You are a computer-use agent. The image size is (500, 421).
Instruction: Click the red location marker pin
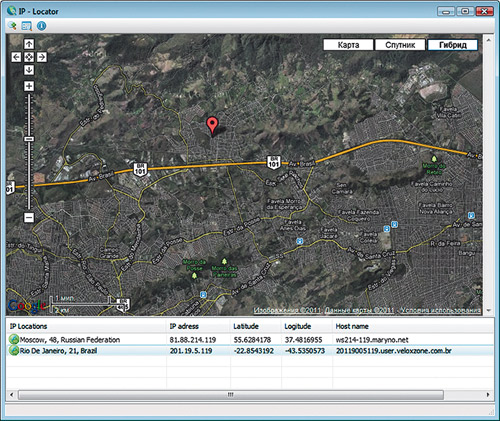click(x=212, y=126)
